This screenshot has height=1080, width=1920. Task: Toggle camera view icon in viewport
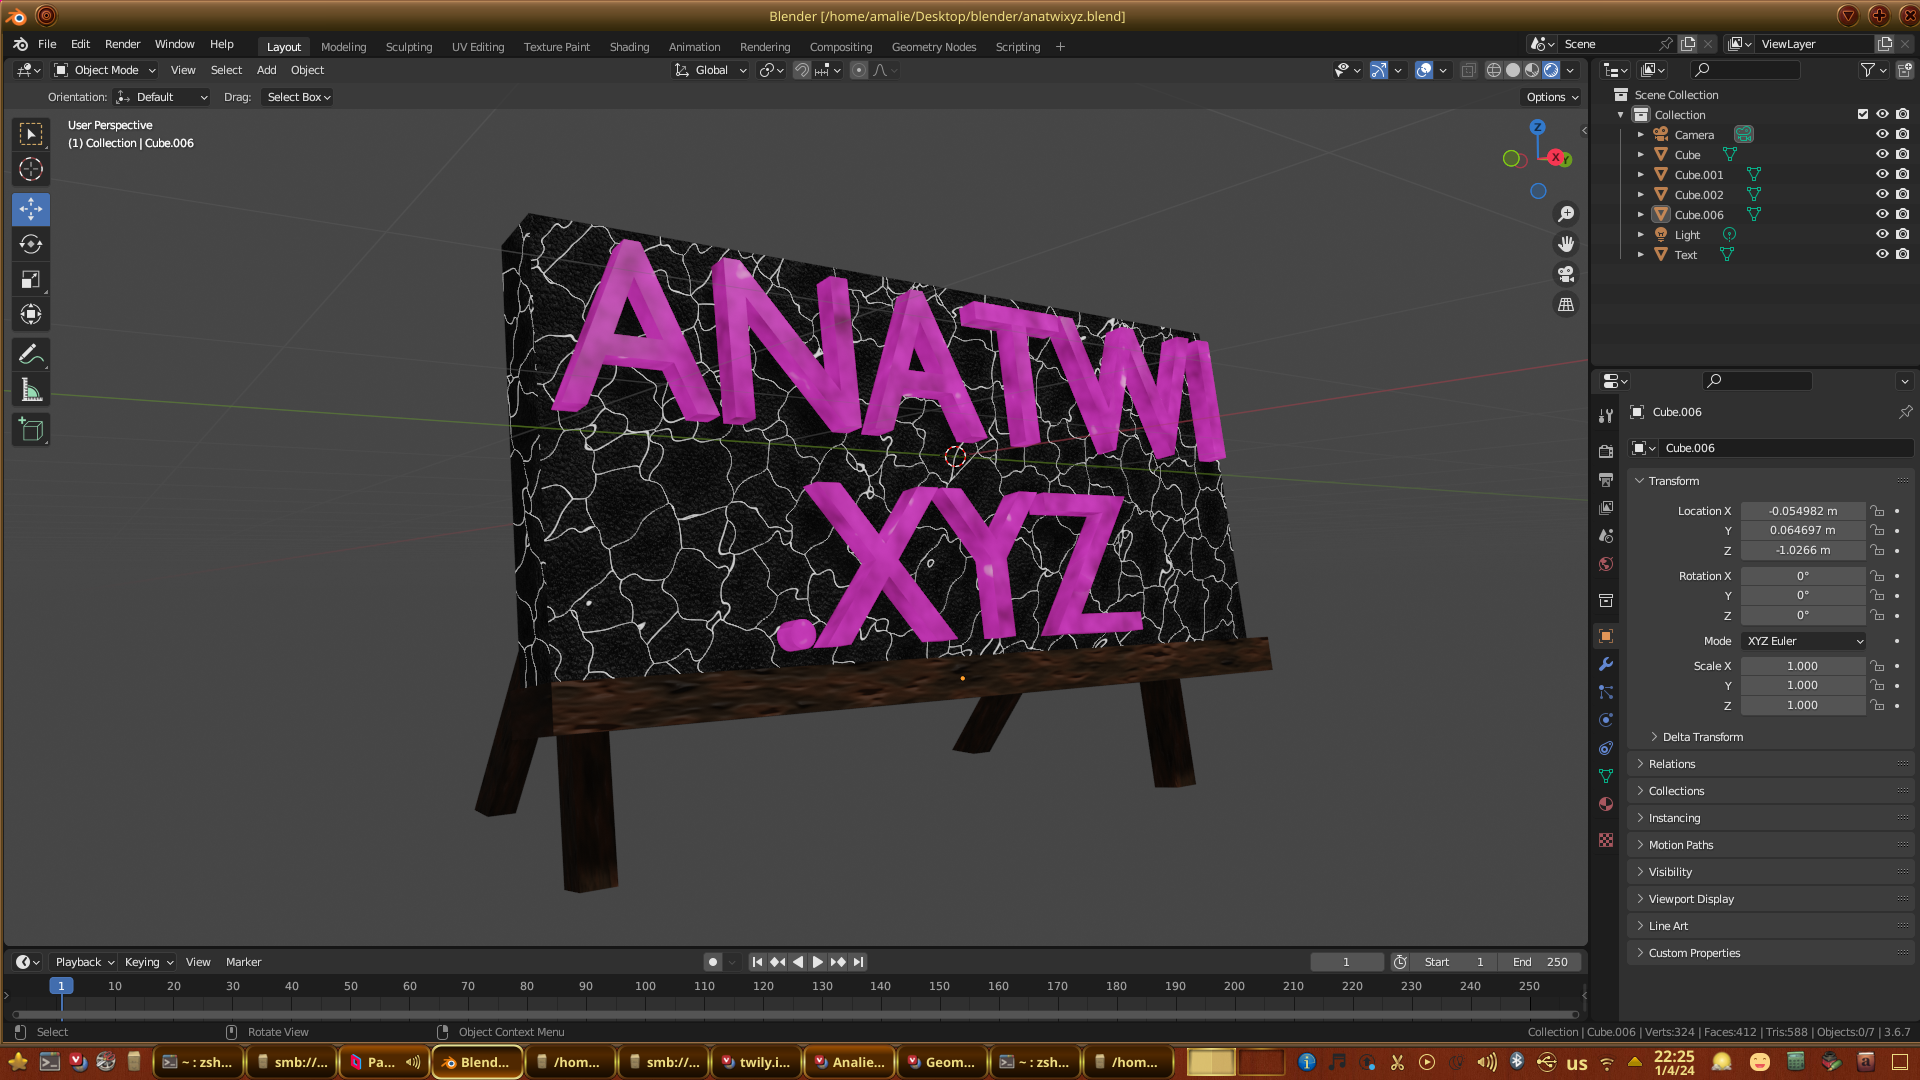click(1566, 274)
